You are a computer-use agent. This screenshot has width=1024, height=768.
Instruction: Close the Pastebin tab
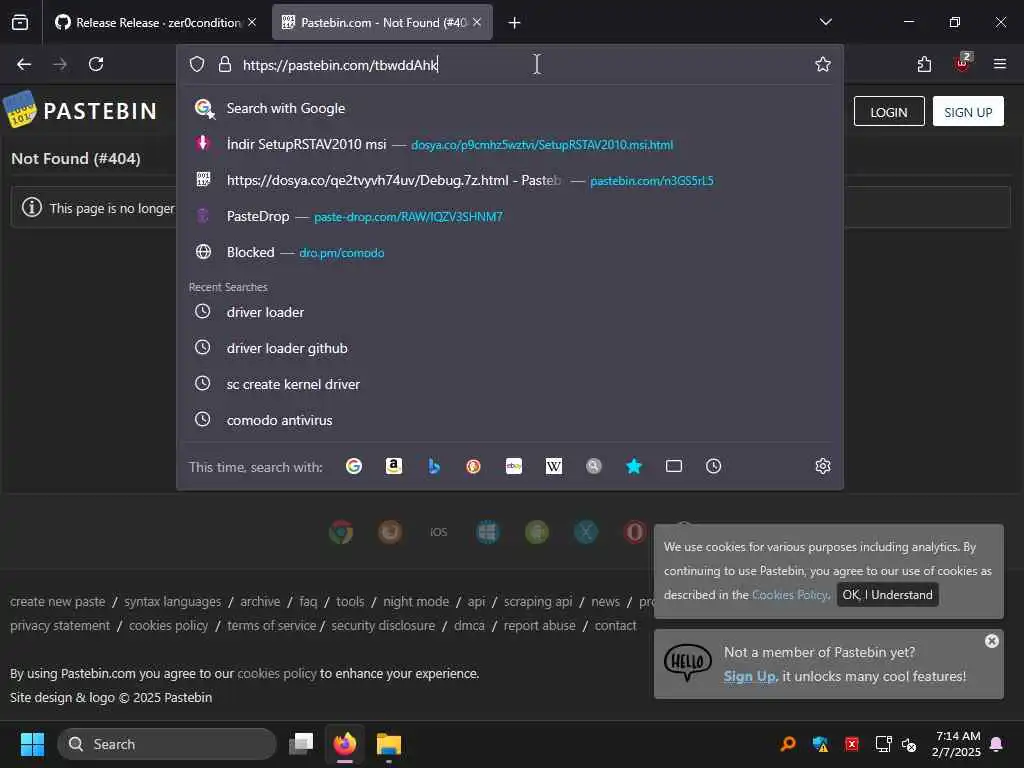pyautogui.click(x=477, y=22)
